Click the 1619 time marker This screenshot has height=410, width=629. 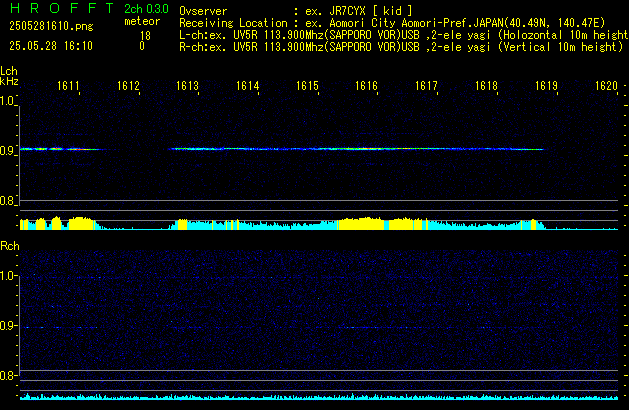pyautogui.click(x=546, y=86)
